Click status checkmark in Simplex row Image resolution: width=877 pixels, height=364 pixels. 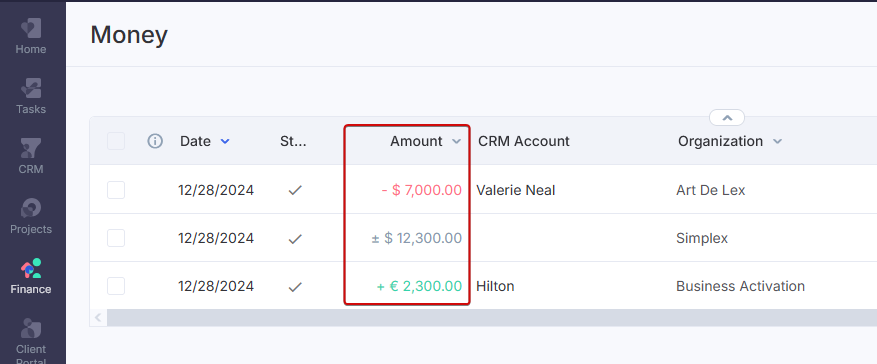295,239
